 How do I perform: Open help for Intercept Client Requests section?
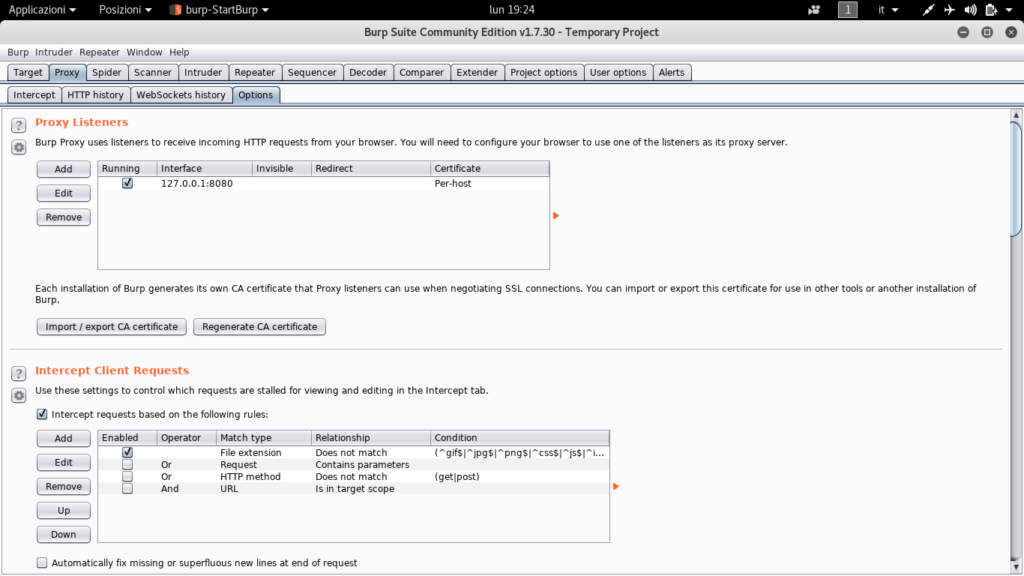[x=18, y=373]
